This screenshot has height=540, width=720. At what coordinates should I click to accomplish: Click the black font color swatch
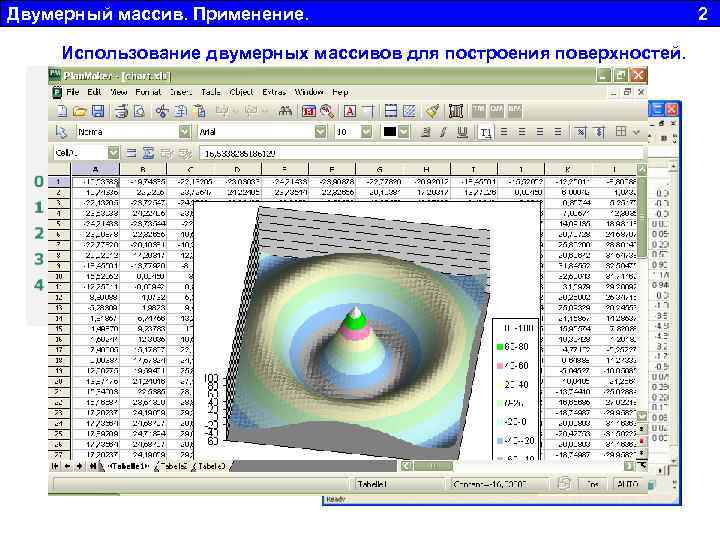pyautogui.click(x=389, y=132)
